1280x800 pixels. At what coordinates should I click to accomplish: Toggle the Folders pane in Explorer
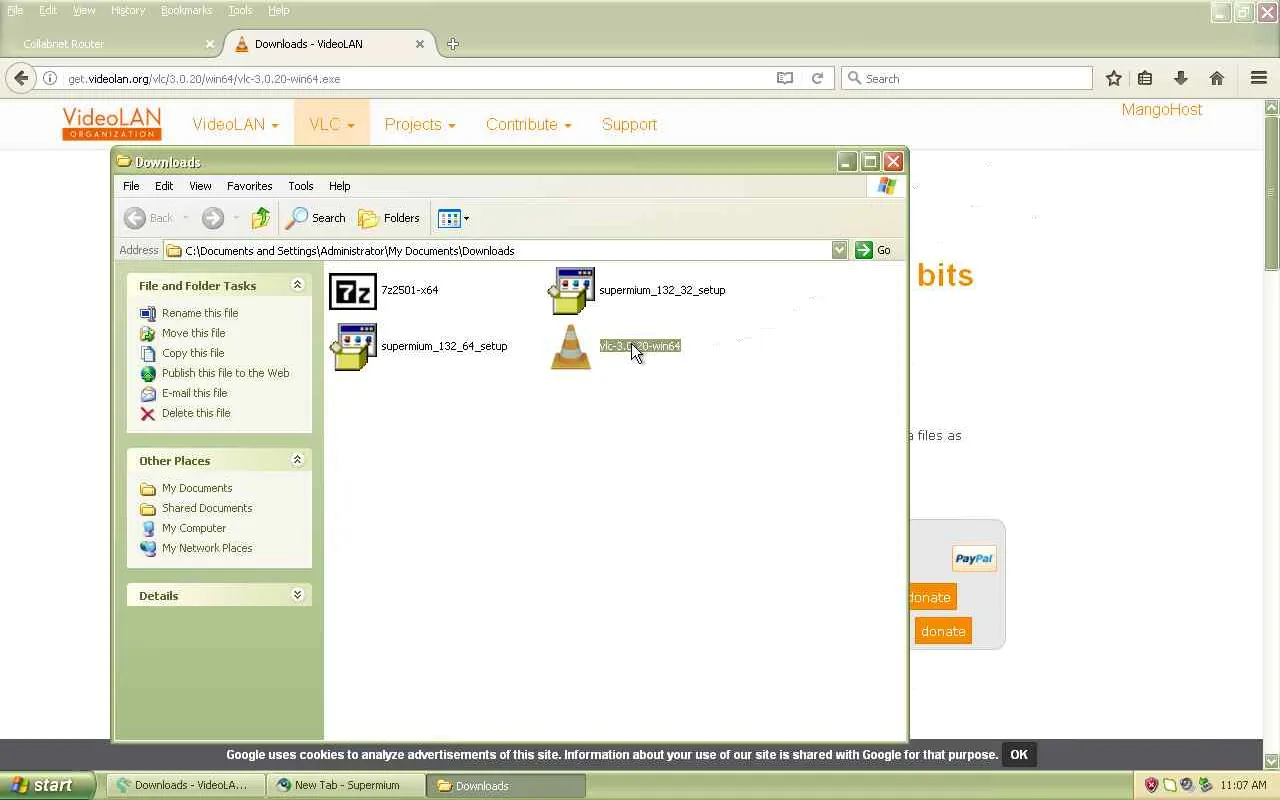(x=389, y=218)
